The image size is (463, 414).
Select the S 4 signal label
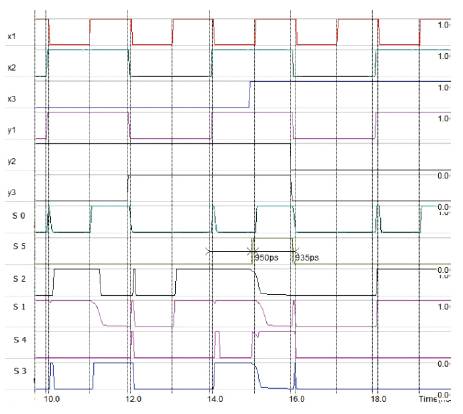[x=20, y=340]
